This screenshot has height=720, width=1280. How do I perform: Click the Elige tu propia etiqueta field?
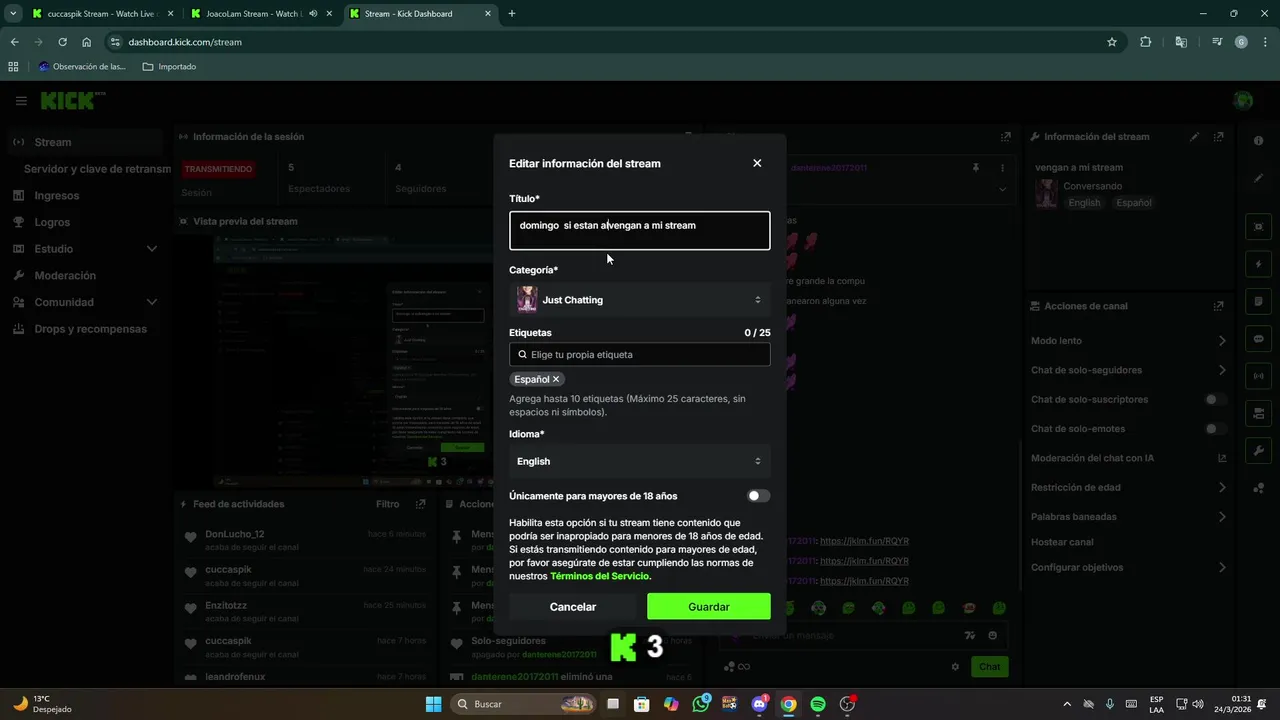point(640,354)
